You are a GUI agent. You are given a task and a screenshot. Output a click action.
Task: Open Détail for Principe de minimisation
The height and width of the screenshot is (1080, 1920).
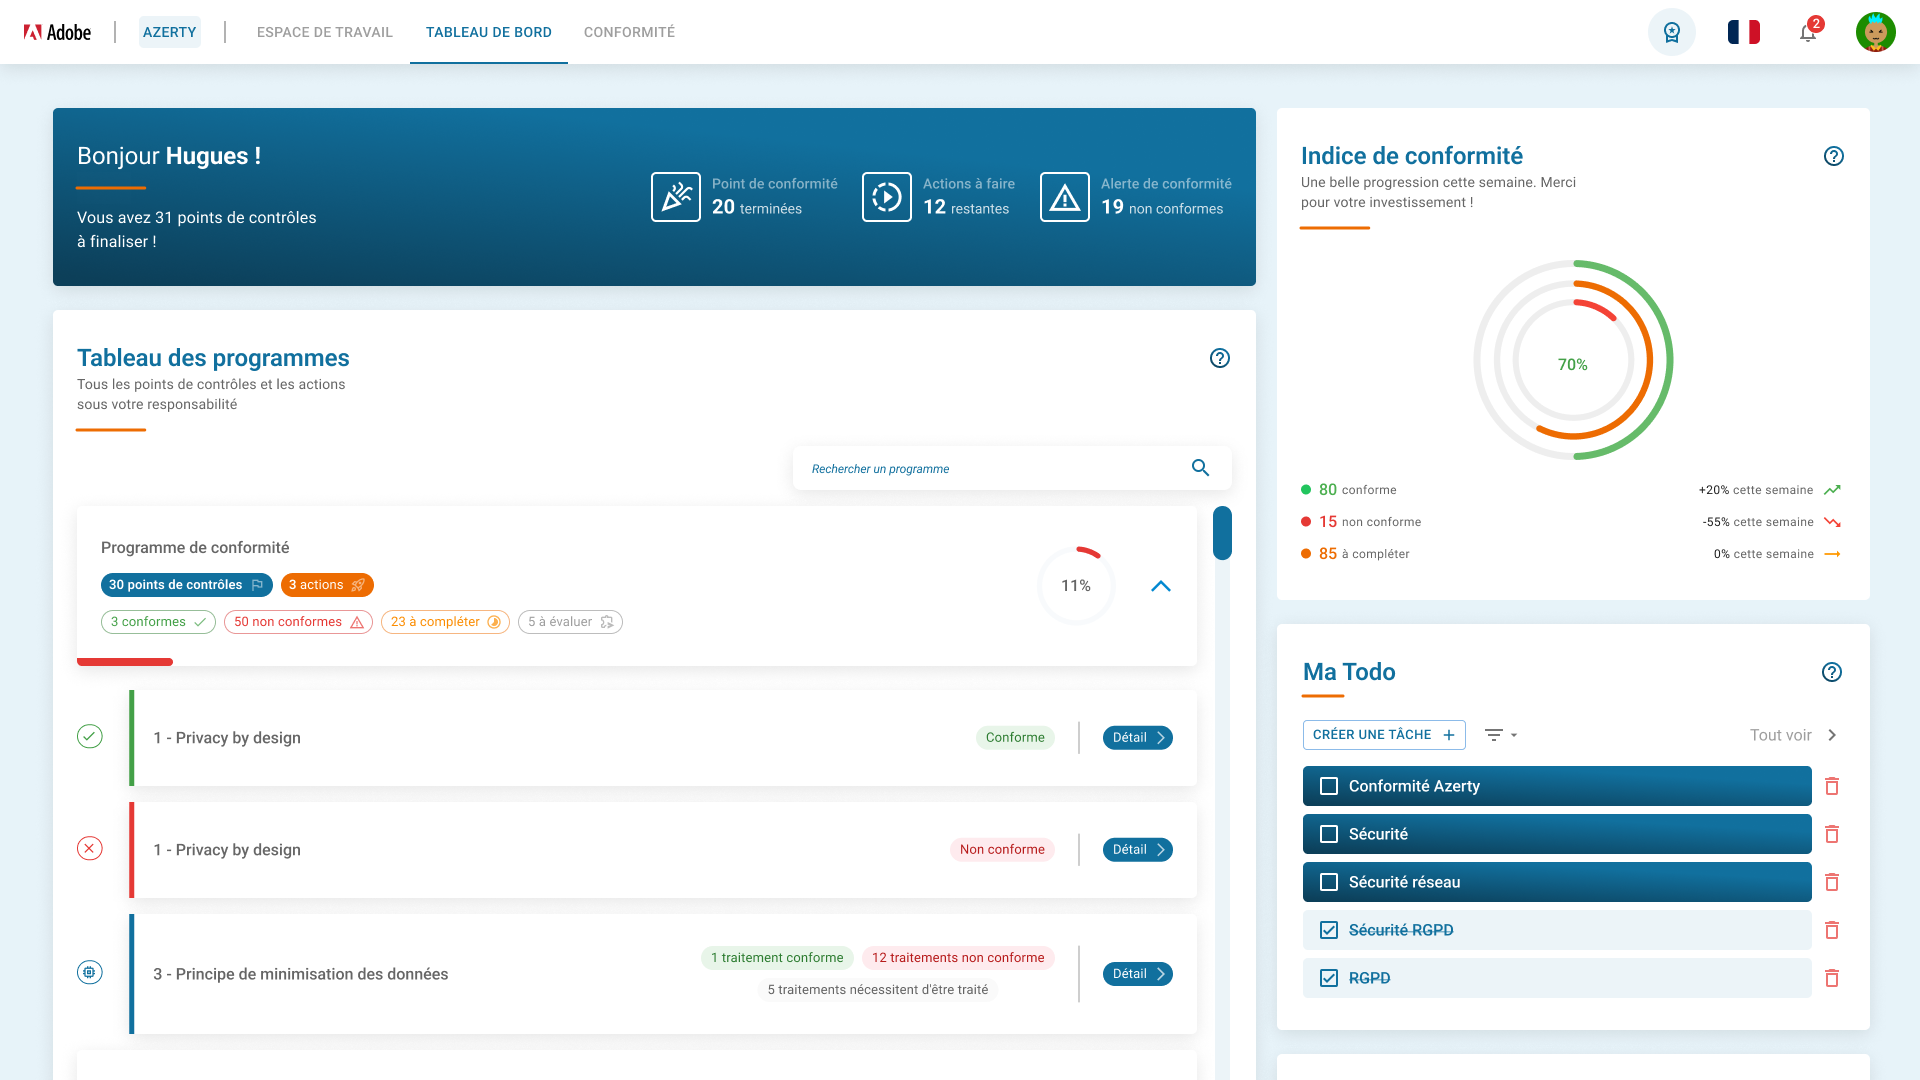(1138, 974)
